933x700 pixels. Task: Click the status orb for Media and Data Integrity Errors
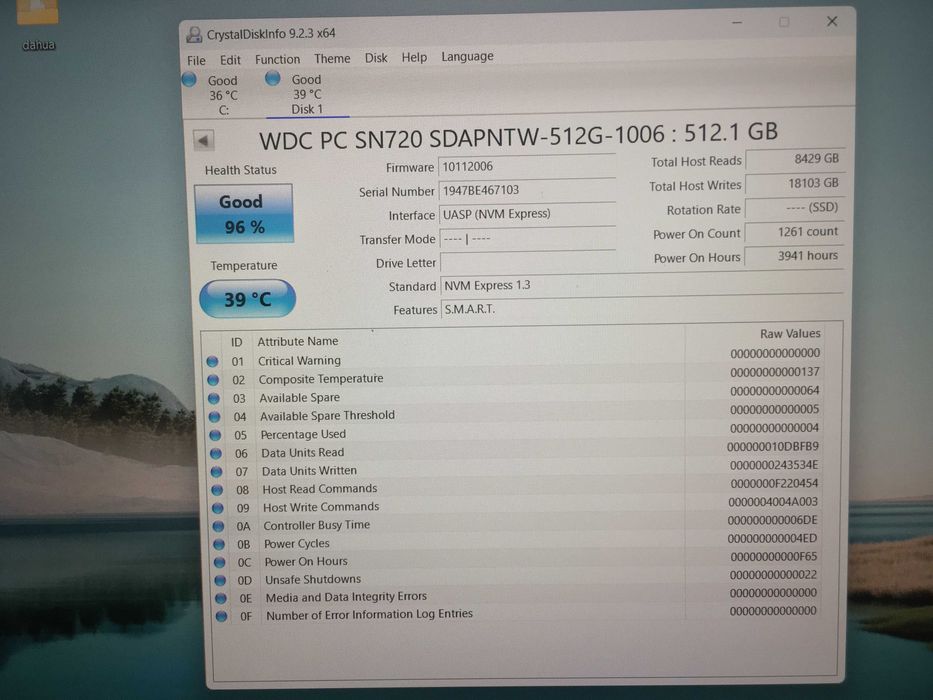(x=220, y=598)
